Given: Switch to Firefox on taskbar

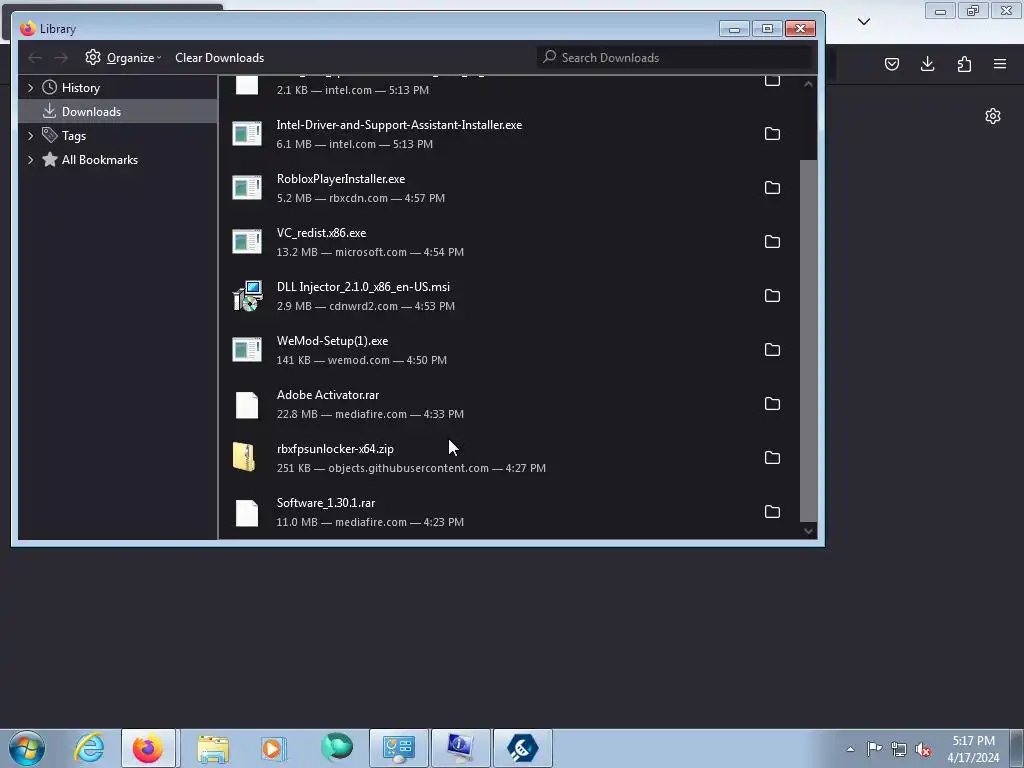Looking at the screenshot, I should click(x=148, y=748).
